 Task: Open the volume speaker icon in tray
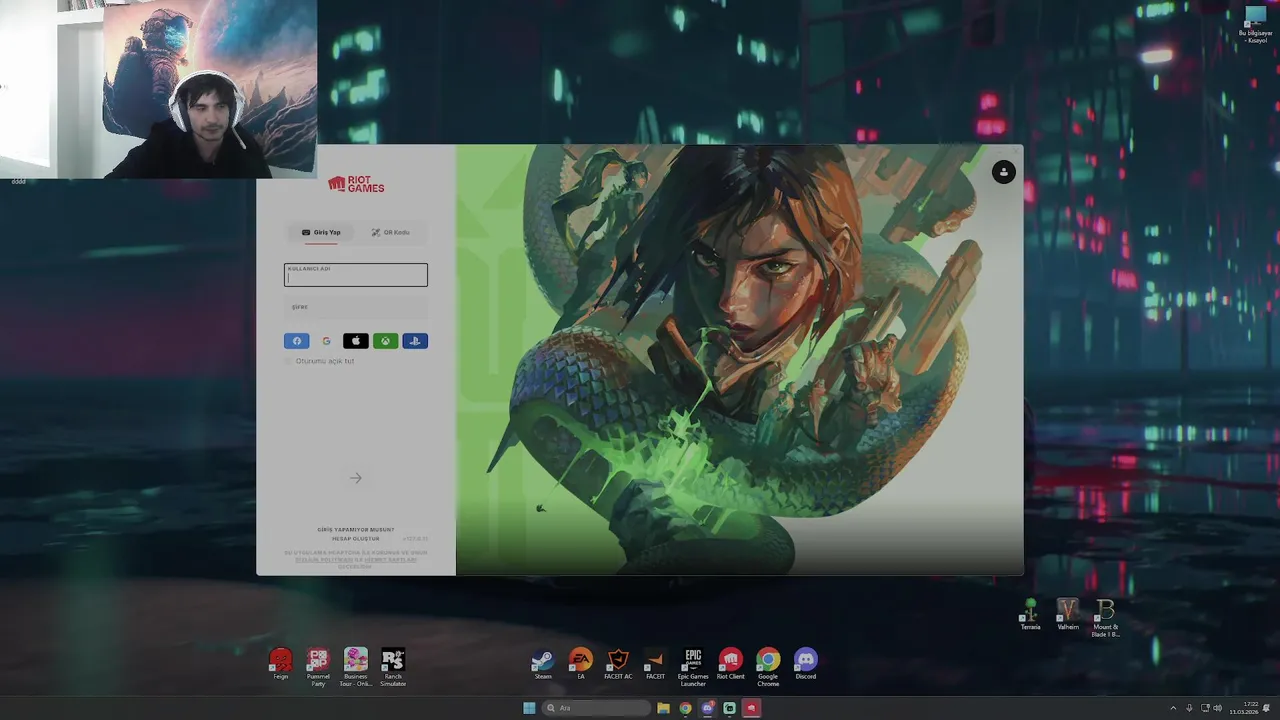coord(1217,708)
